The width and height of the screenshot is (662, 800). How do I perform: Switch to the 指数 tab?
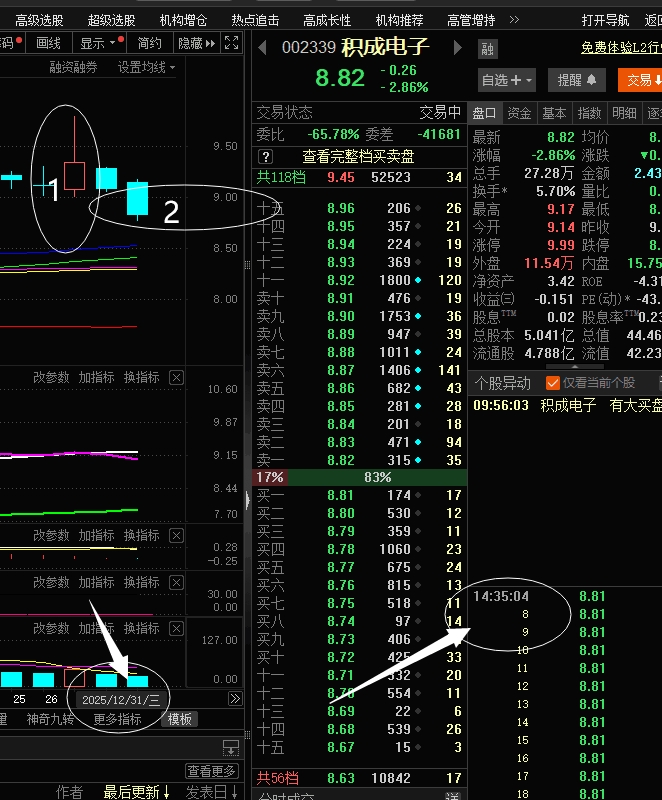tap(590, 113)
